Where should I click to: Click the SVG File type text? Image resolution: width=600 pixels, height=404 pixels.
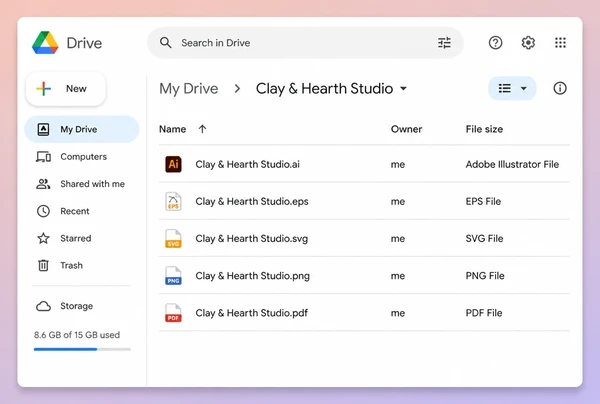coord(484,238)
